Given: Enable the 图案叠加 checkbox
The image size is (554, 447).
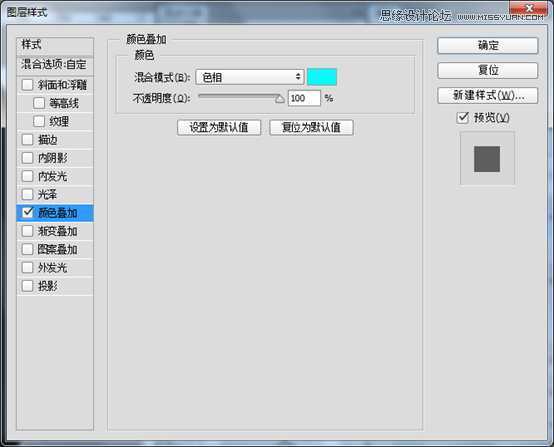Looking at the screenshot, I should tap(28, 249).
